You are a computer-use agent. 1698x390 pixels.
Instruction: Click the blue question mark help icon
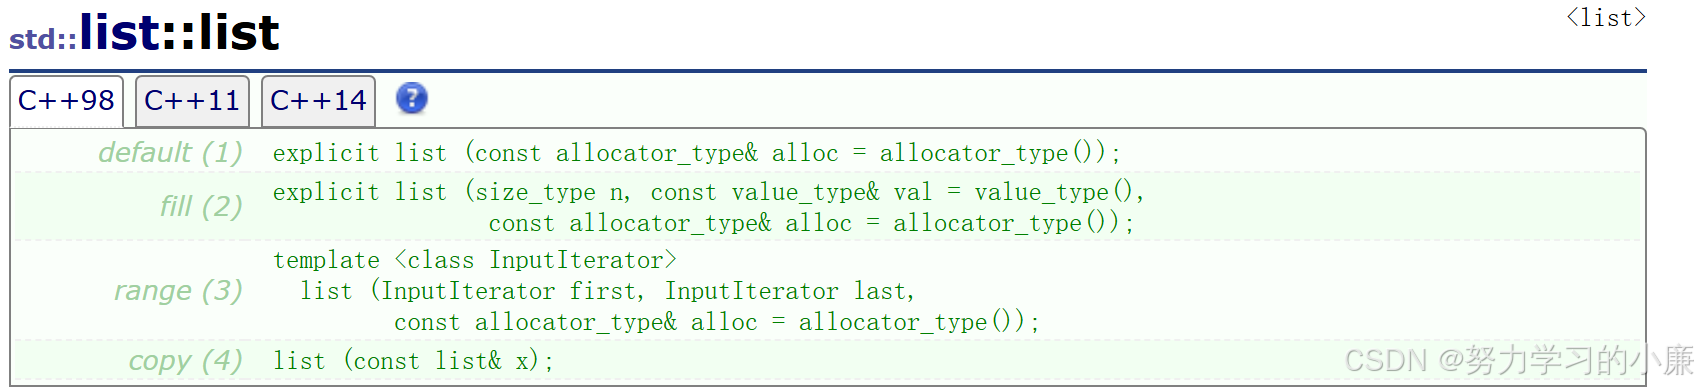click(411, 98)
